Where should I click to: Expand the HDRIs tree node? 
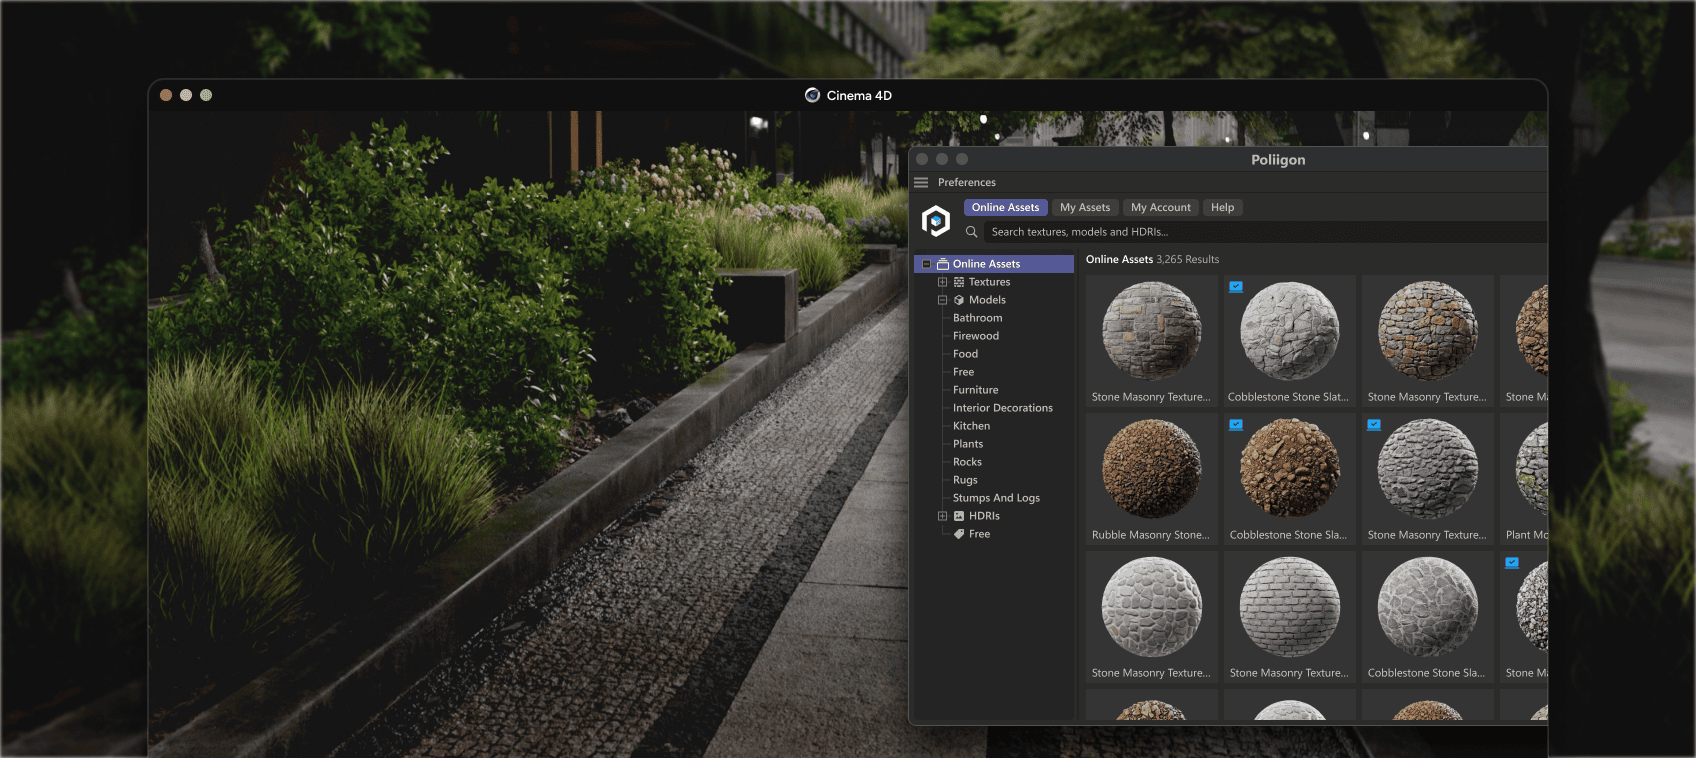click(942, 516)
